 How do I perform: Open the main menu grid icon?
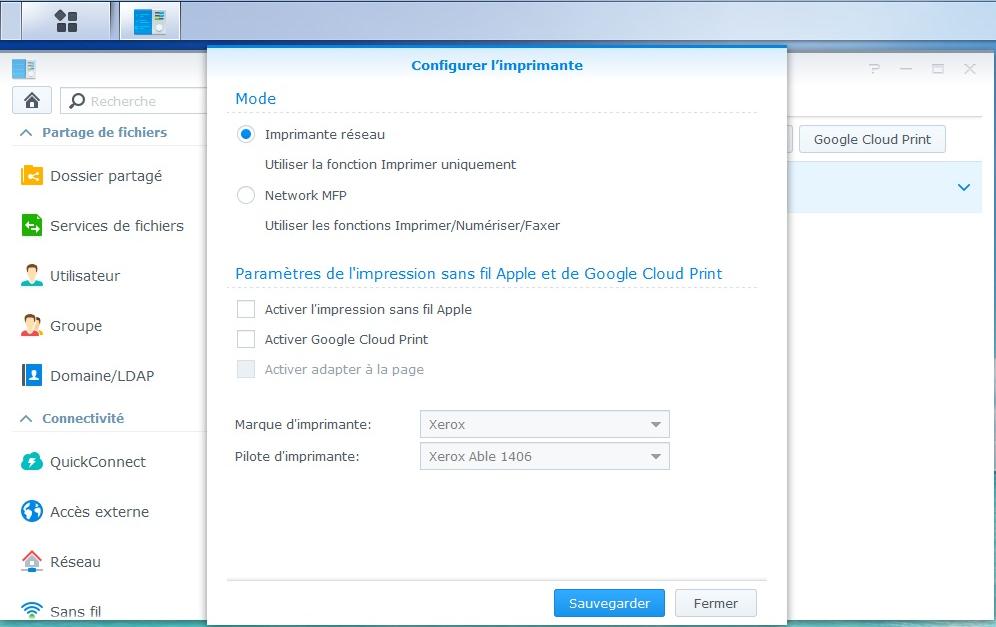click(66, 21)
